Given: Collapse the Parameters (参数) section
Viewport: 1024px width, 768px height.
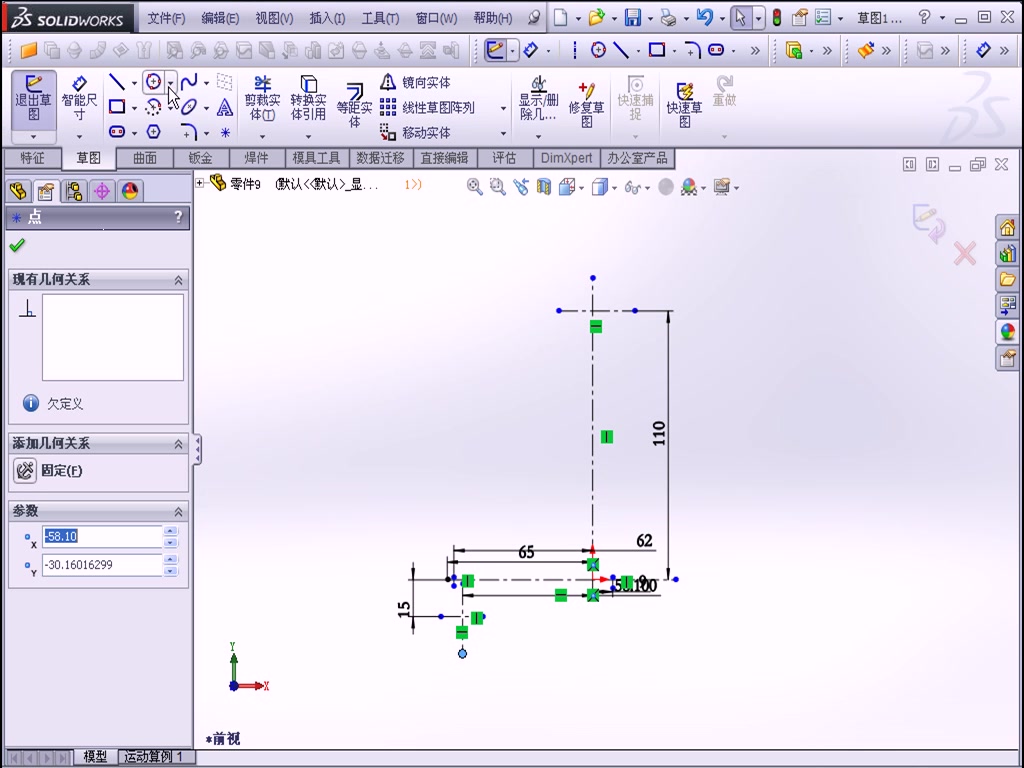Looking at the screenshot, I should (178, 511).
